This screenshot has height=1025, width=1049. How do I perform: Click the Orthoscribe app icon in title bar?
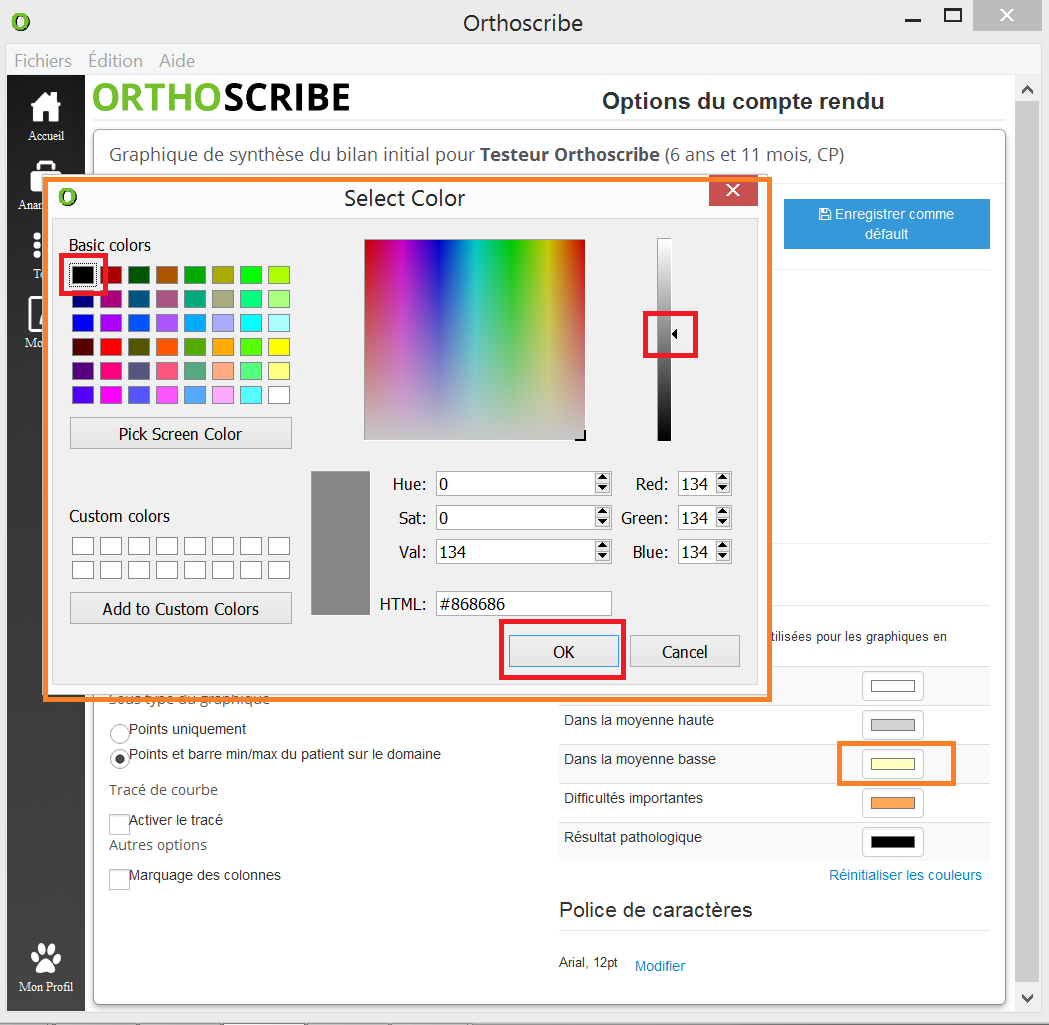[x=21, y=21]
